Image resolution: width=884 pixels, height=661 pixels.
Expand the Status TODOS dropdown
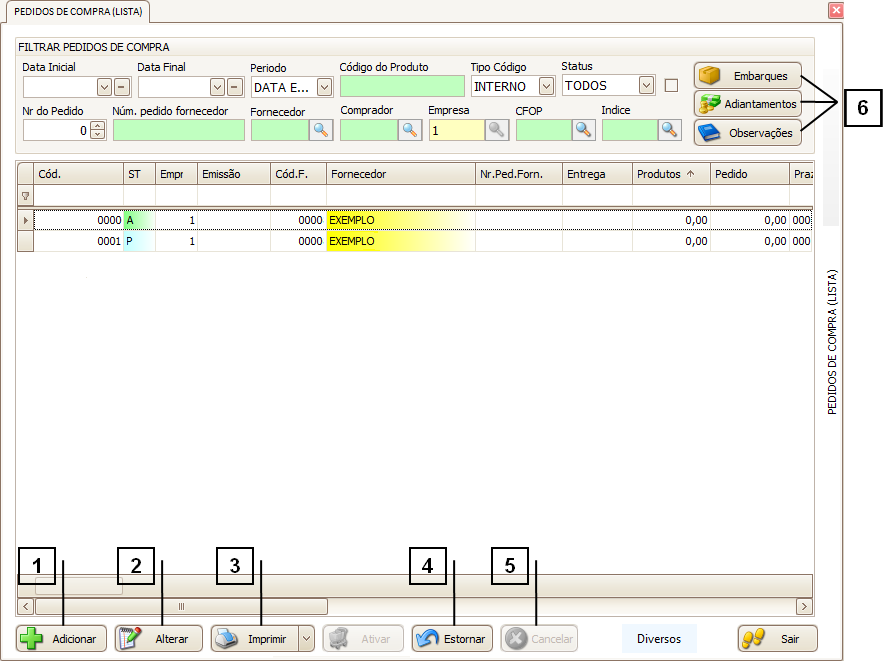646,86
